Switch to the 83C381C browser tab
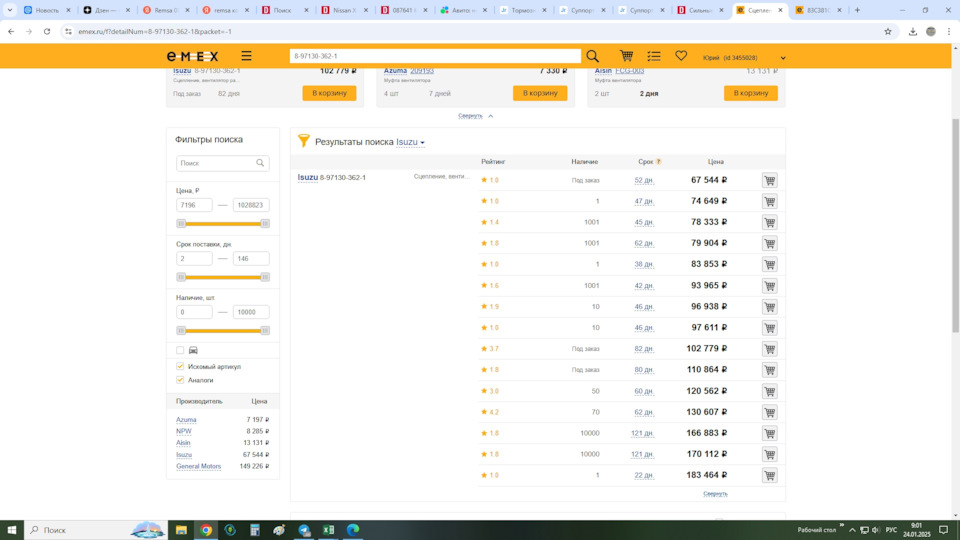Viewport: 960px width, 540px height. [x=818, y=10]
